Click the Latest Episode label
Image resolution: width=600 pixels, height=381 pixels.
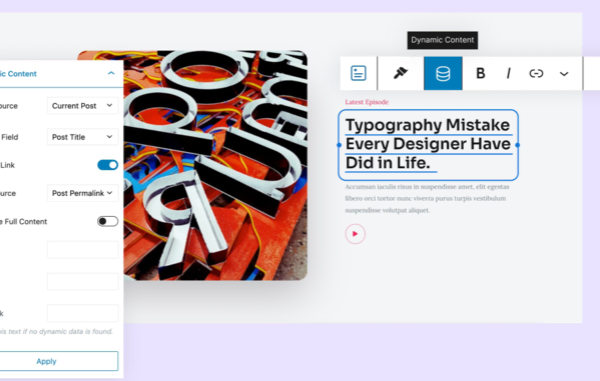[x=367, y=102]
